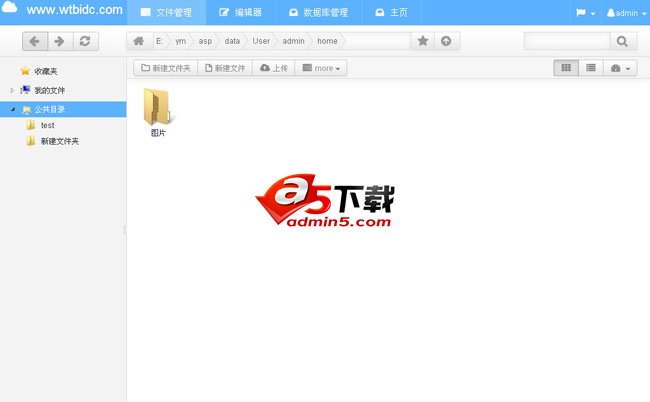Select 收藏夹 in the sidebar
Viewport: 650px width, 402px height.
pos(46,71)
